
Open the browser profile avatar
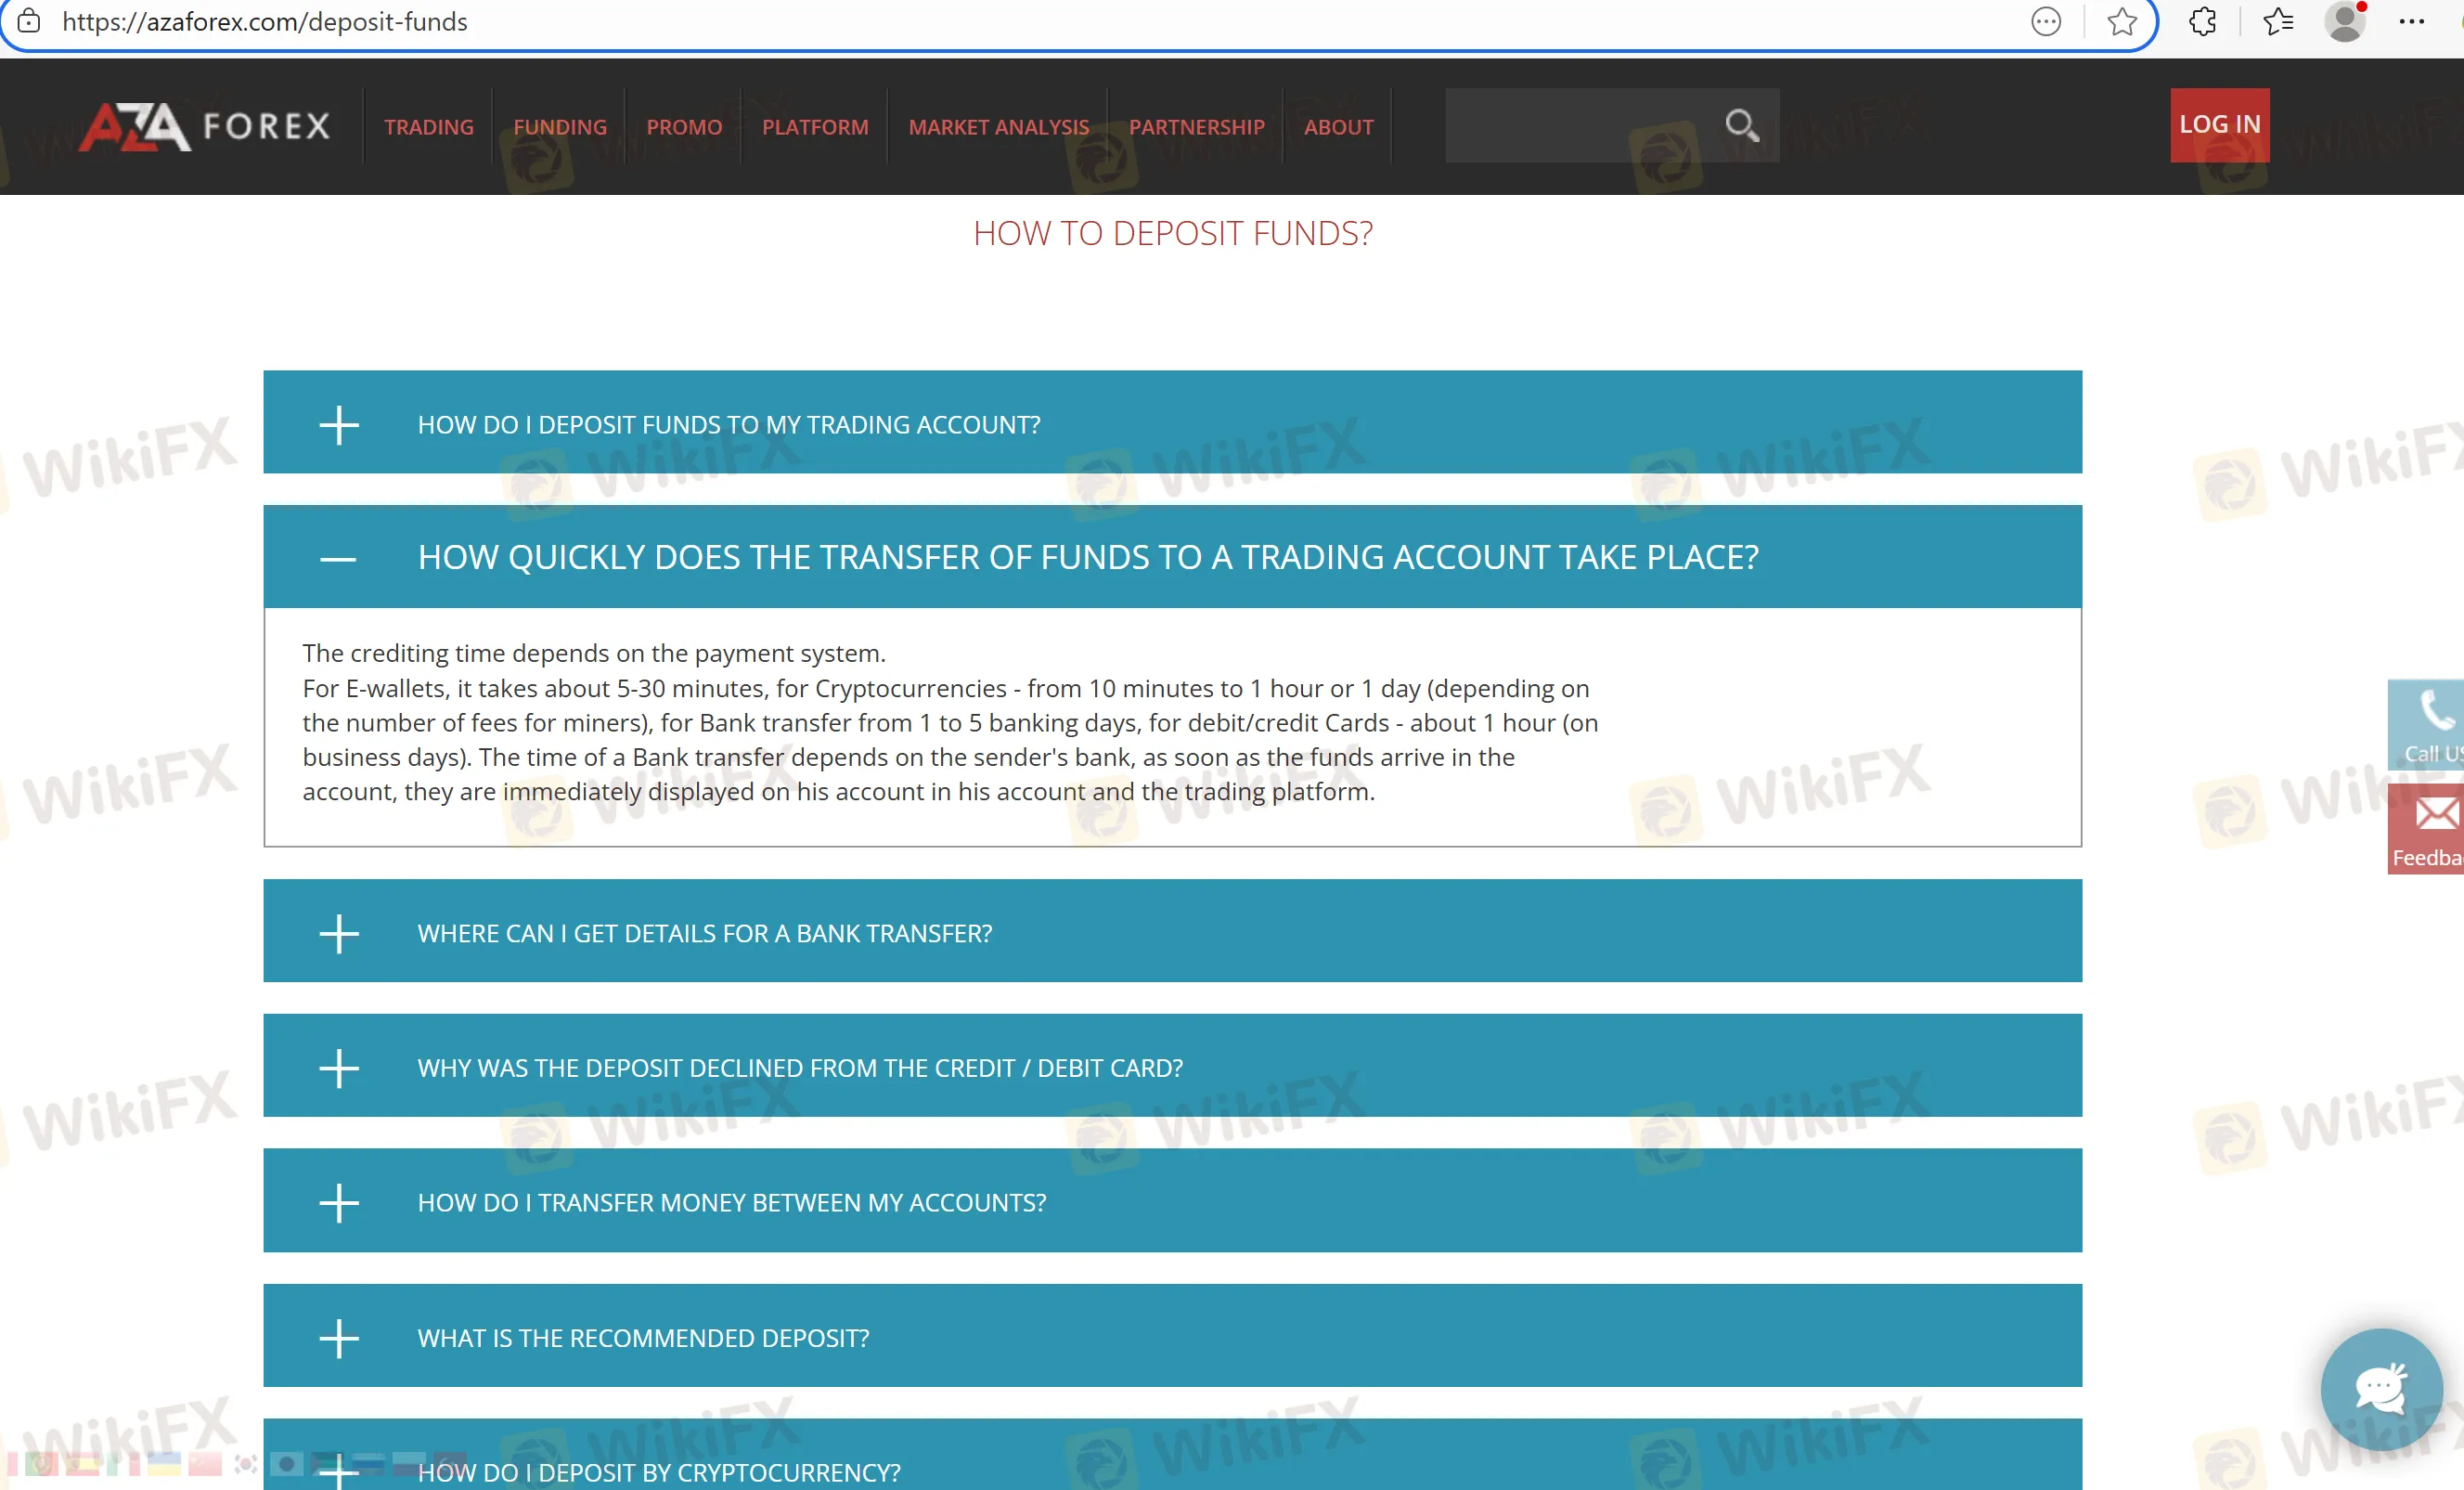click(x=2344, y=22)
